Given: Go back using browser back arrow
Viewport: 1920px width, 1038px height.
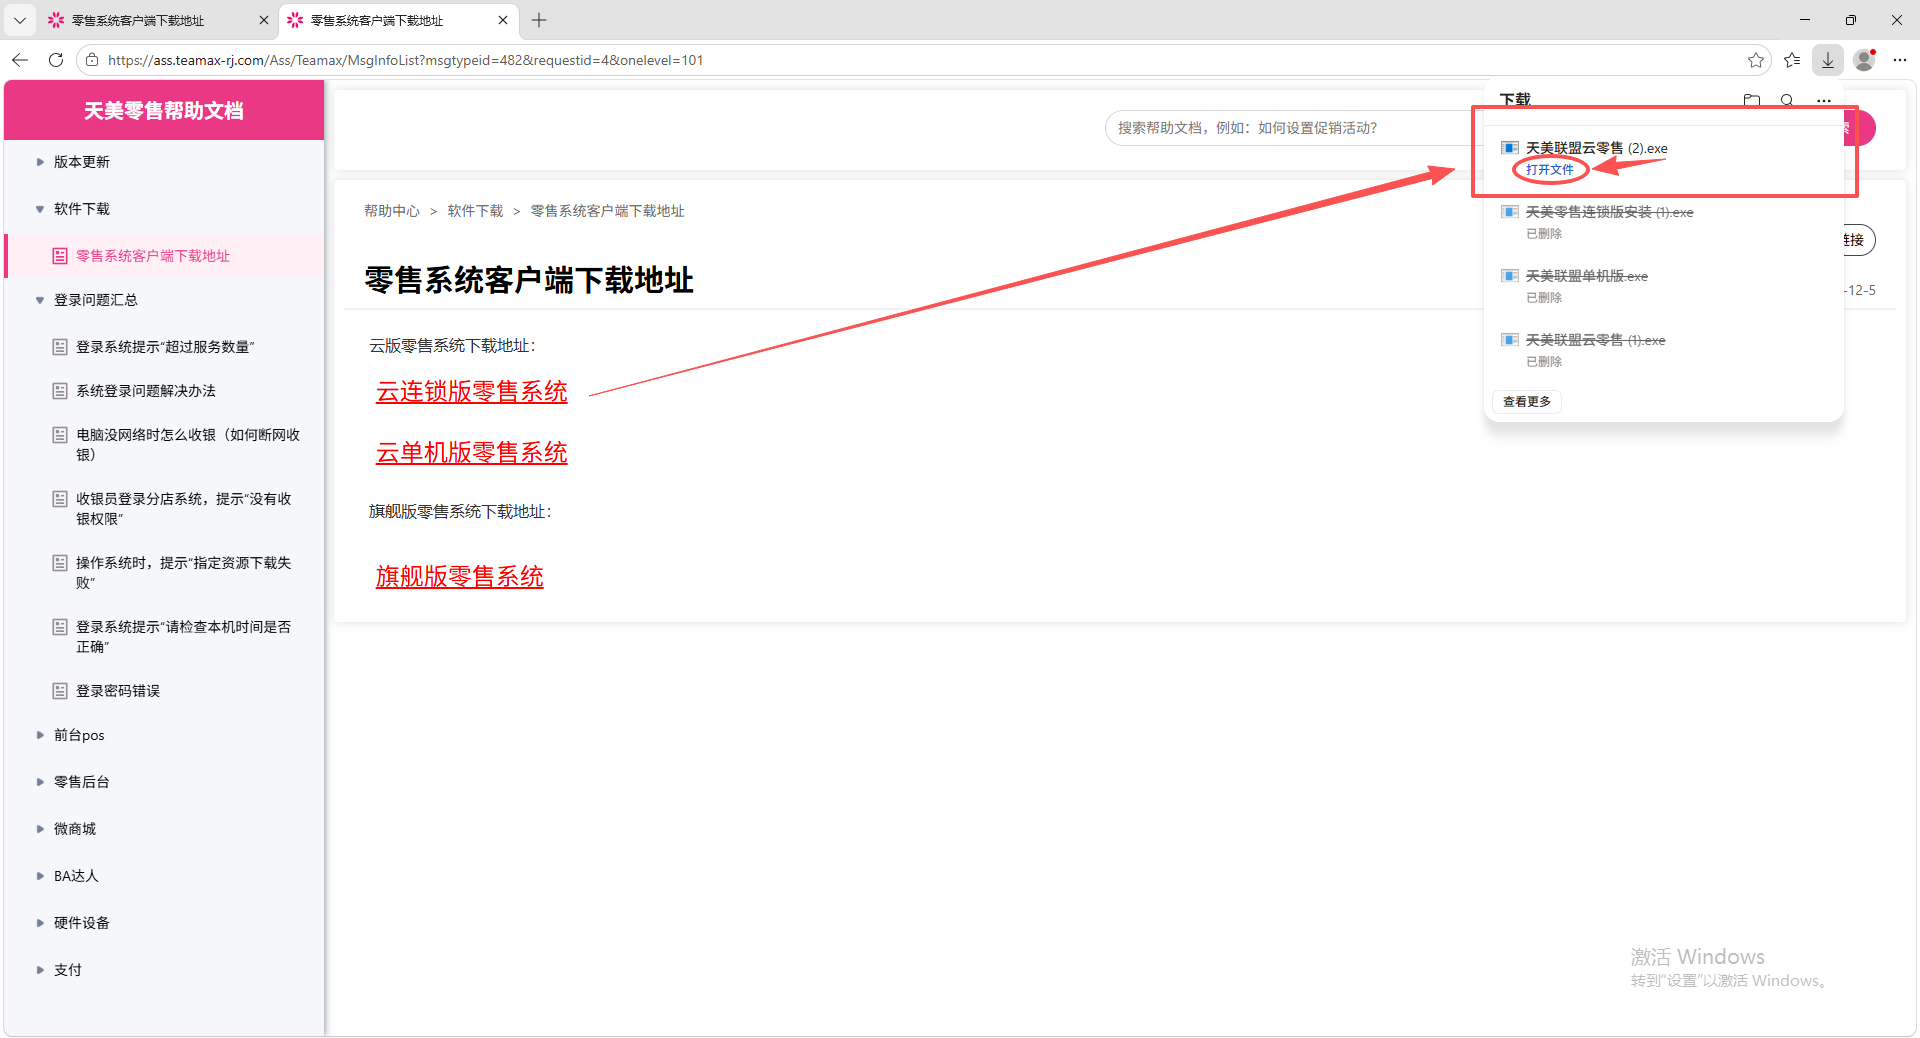Looking at the screenshot, I should [x=20, y=60].
